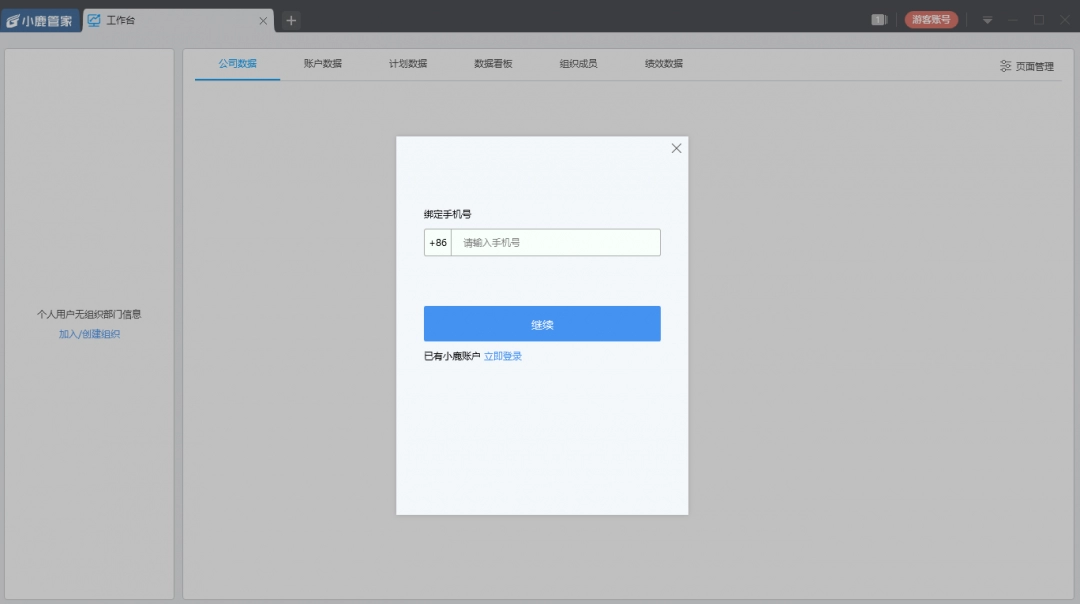Click the phone number input field

point(555,243)
